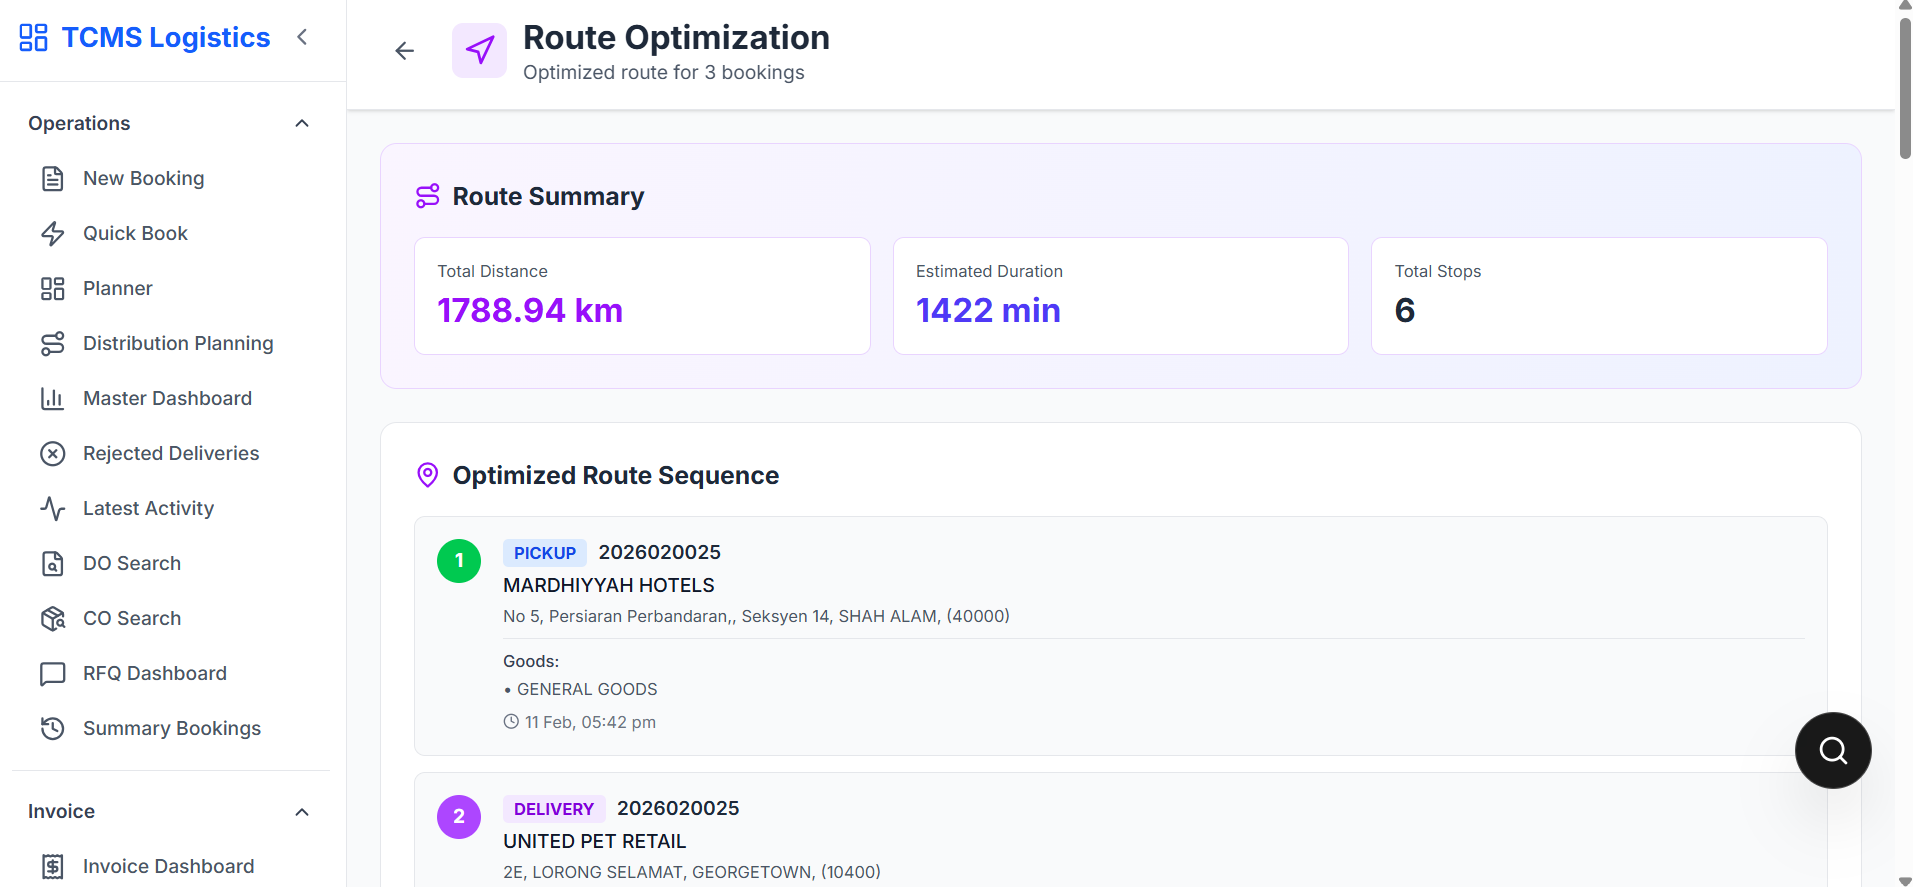Screen dimensions: 1913x887
Task: Click the Distribution Planning route icon
Action: click(x=53, y=344)
